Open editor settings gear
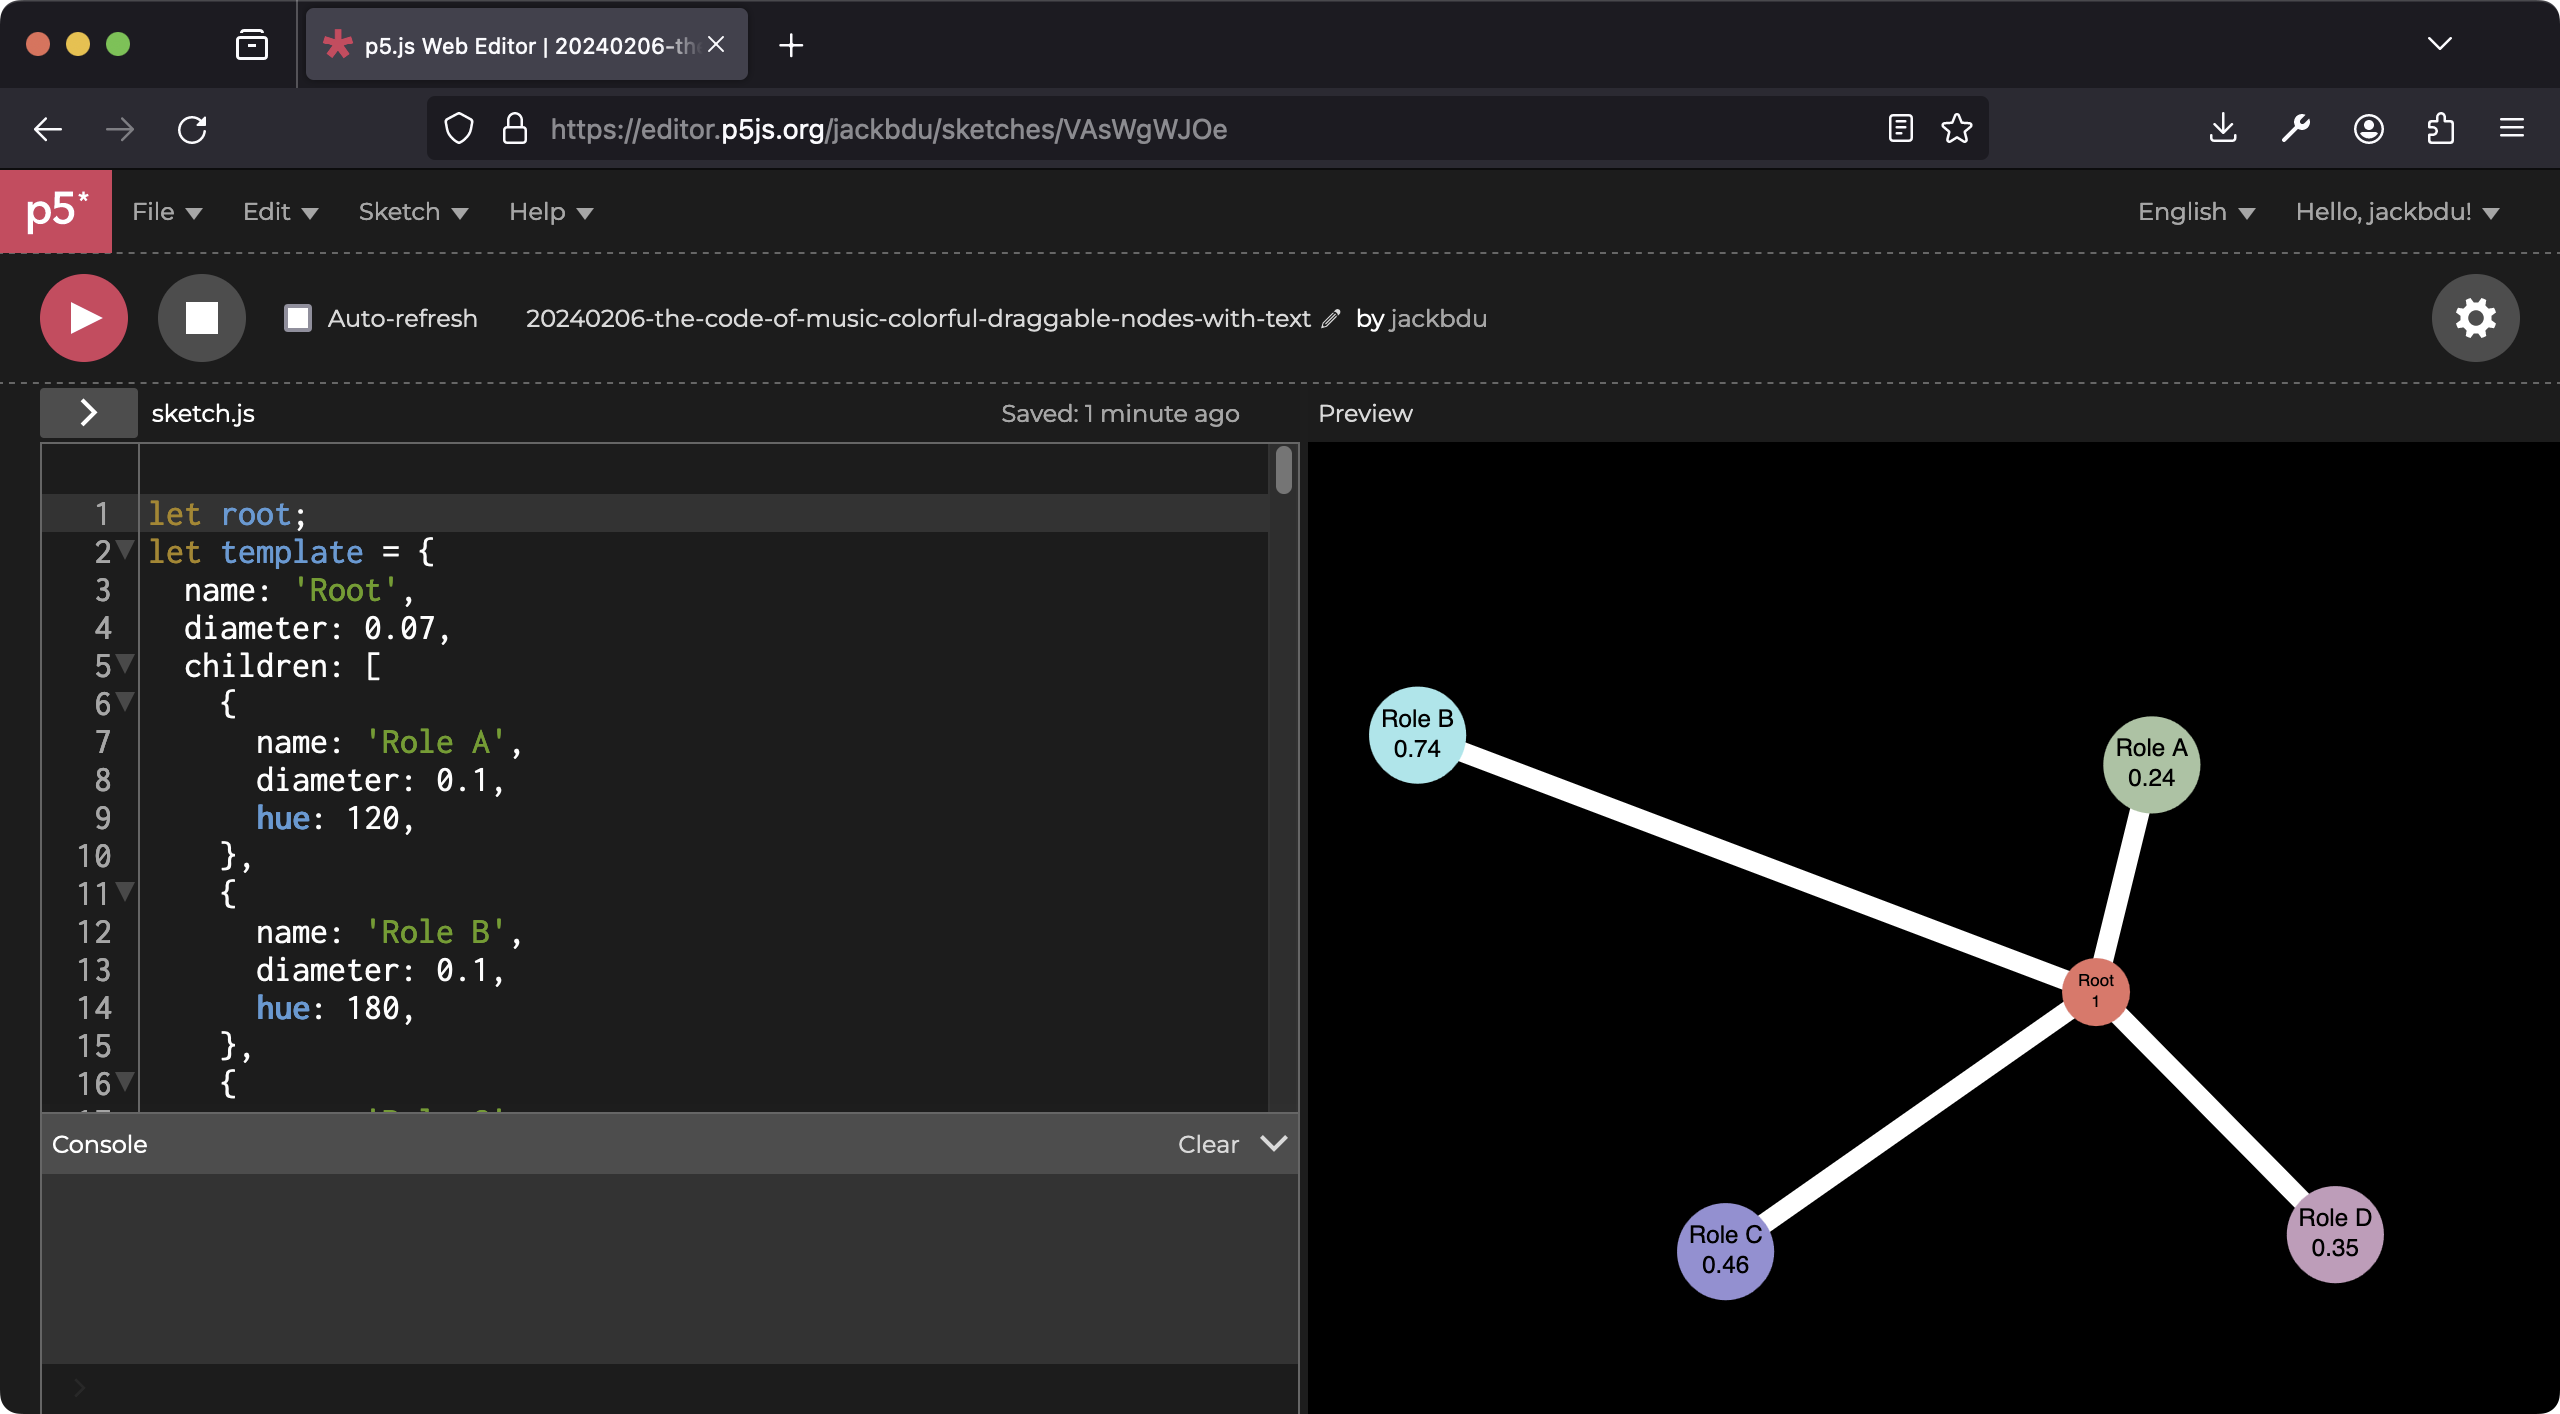Screen dimensions: 2560x1414 click(2475, 318)
